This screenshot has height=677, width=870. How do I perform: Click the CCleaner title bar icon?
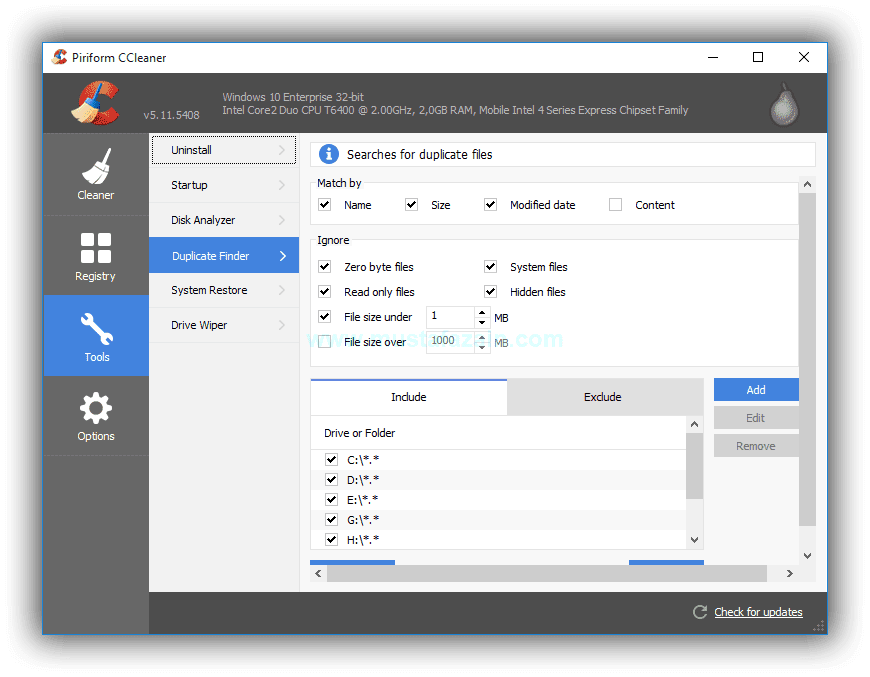point(59,57)
